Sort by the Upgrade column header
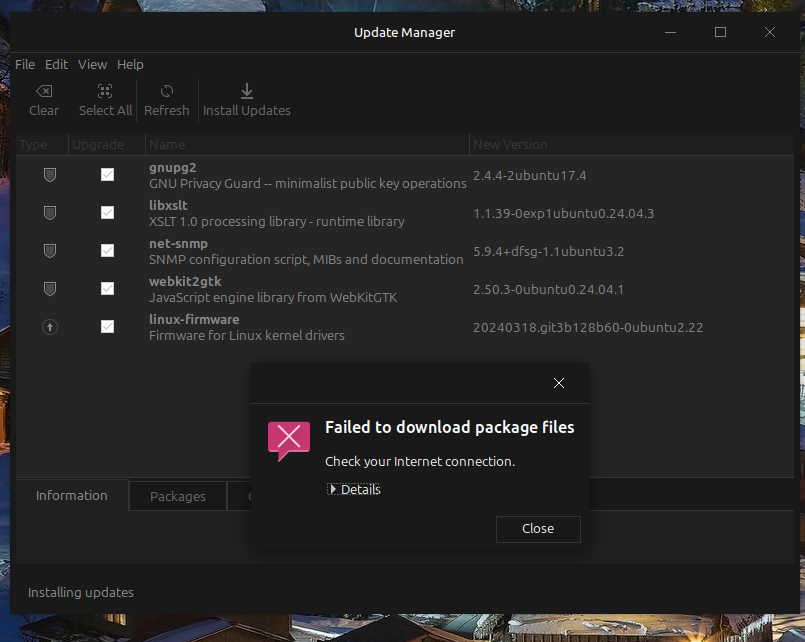Screen dimensions: 805x642 click(107, 145)
